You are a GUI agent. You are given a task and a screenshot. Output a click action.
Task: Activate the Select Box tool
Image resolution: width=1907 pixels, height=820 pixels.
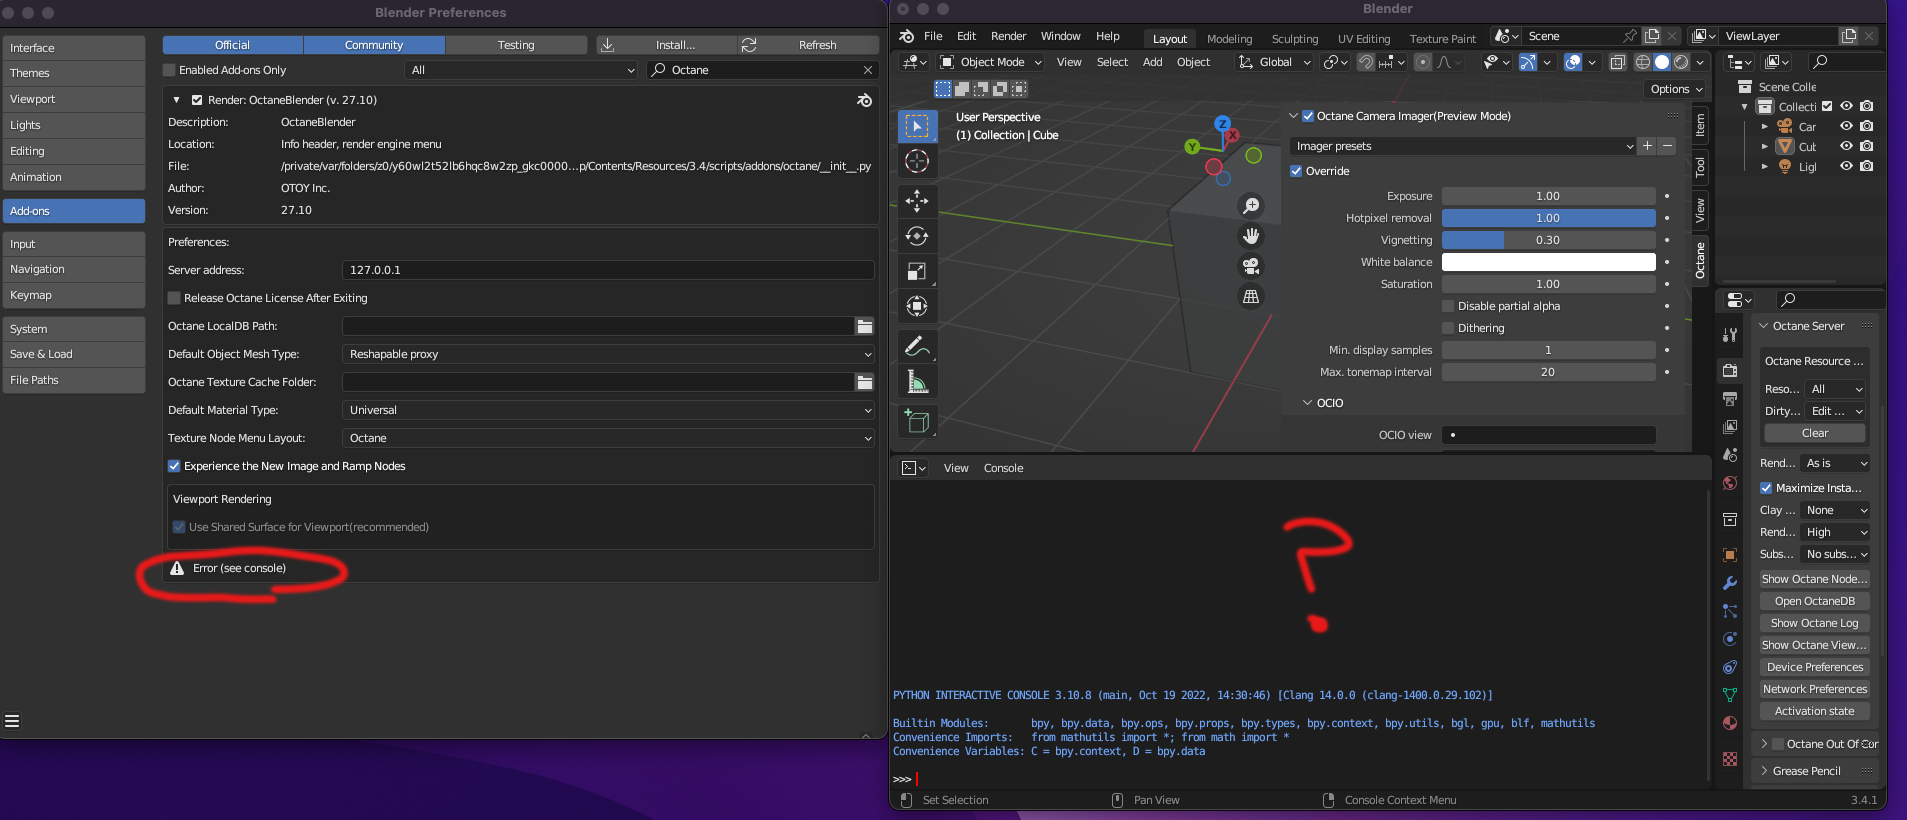click(916, 126)
